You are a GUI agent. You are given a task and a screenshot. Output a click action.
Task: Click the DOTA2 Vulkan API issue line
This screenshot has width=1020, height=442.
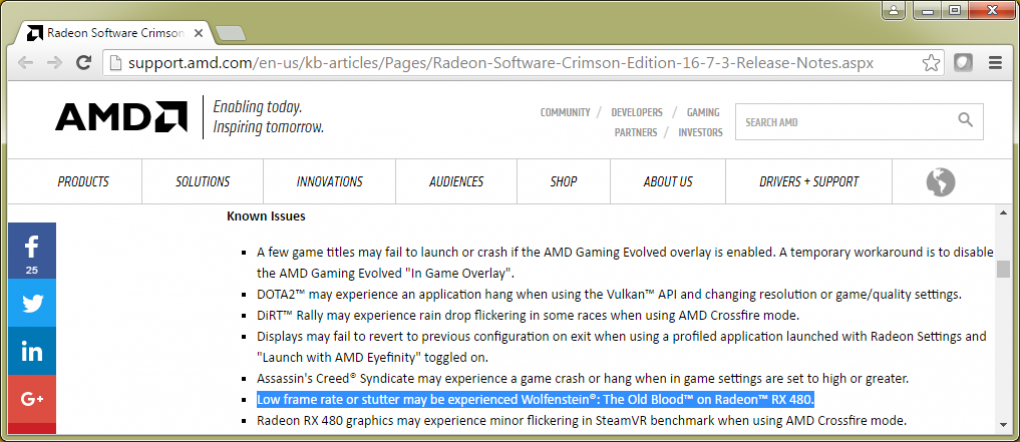pyautogui.click(x=609, y=294)
